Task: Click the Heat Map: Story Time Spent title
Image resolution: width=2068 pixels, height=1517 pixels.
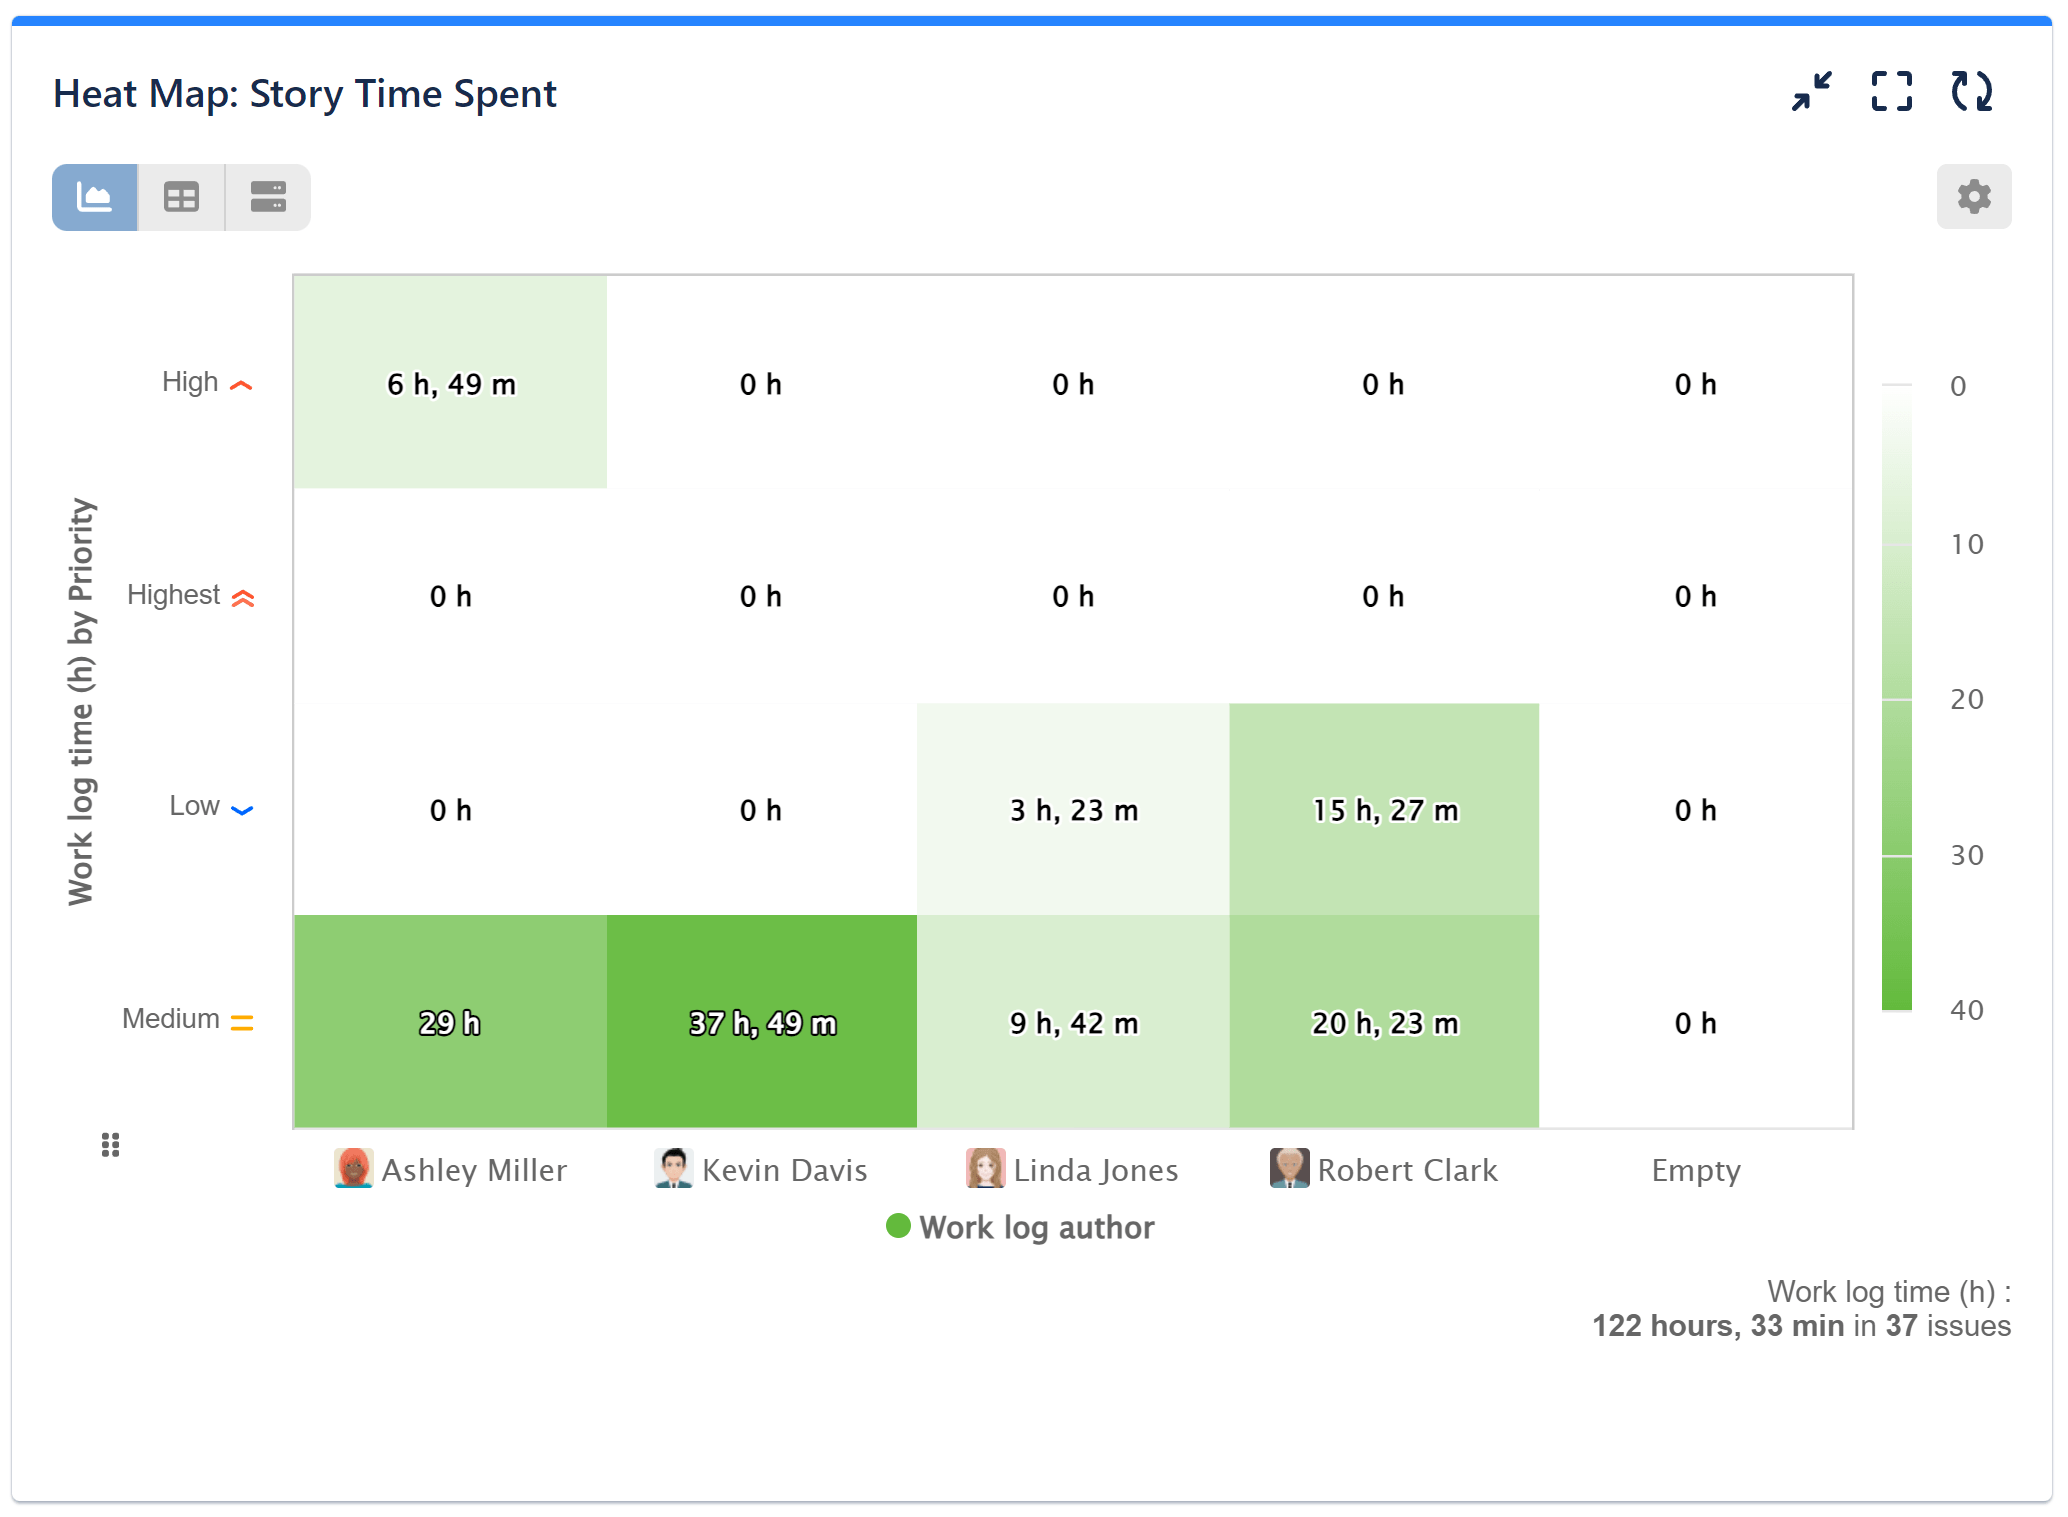Action: pos(304,93)
